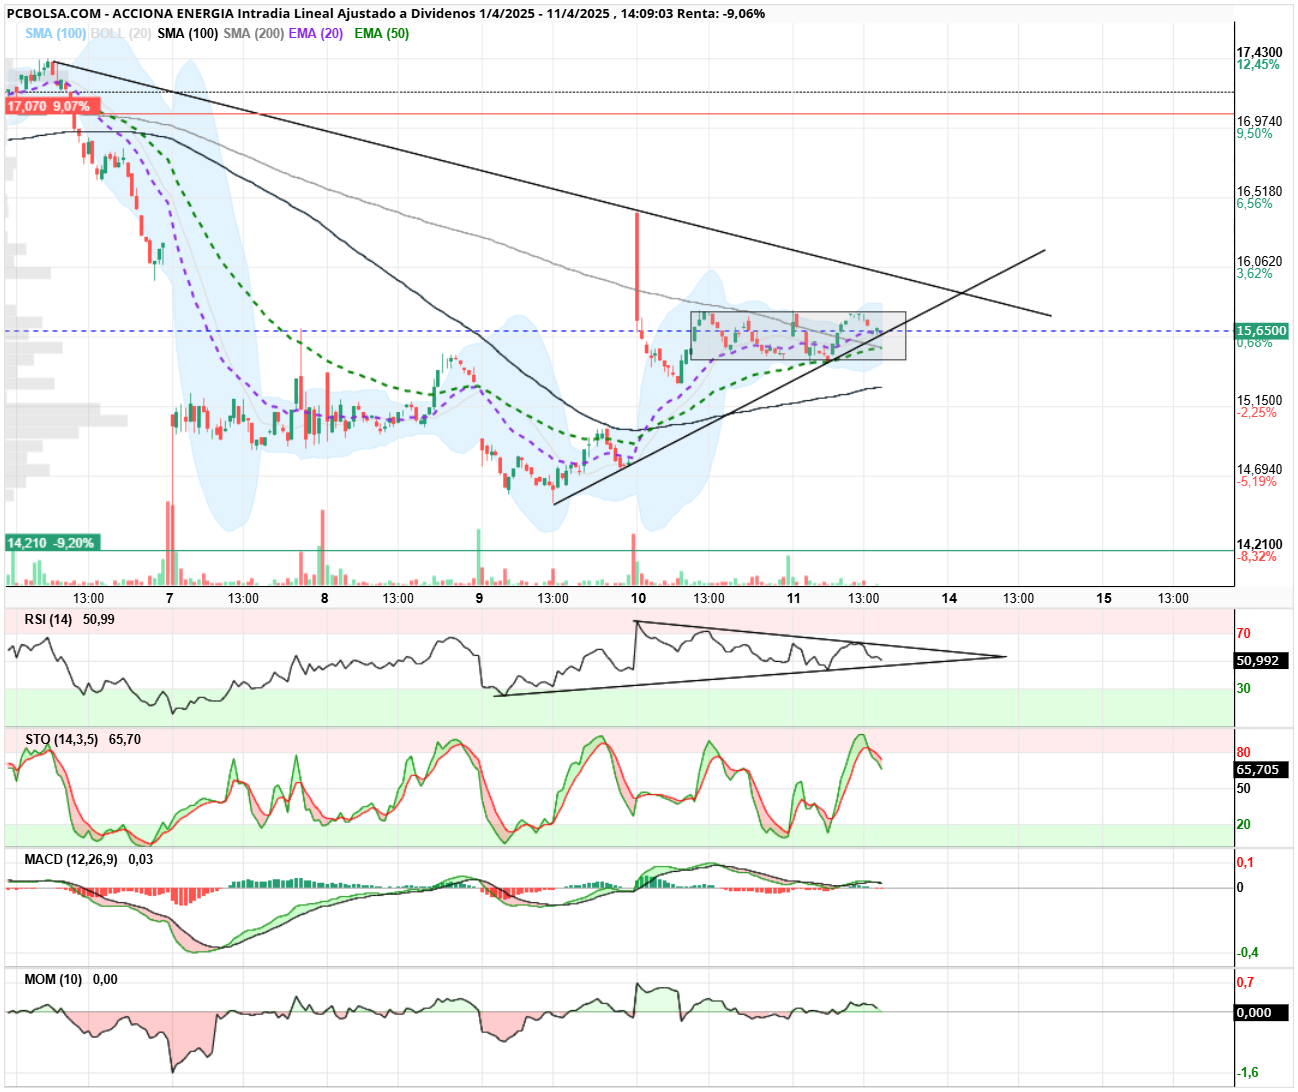1298x1092 pixels.
Task: Click the -5,19% percentage axis label
Action: pyautogui.click(x=1257, y=482)
